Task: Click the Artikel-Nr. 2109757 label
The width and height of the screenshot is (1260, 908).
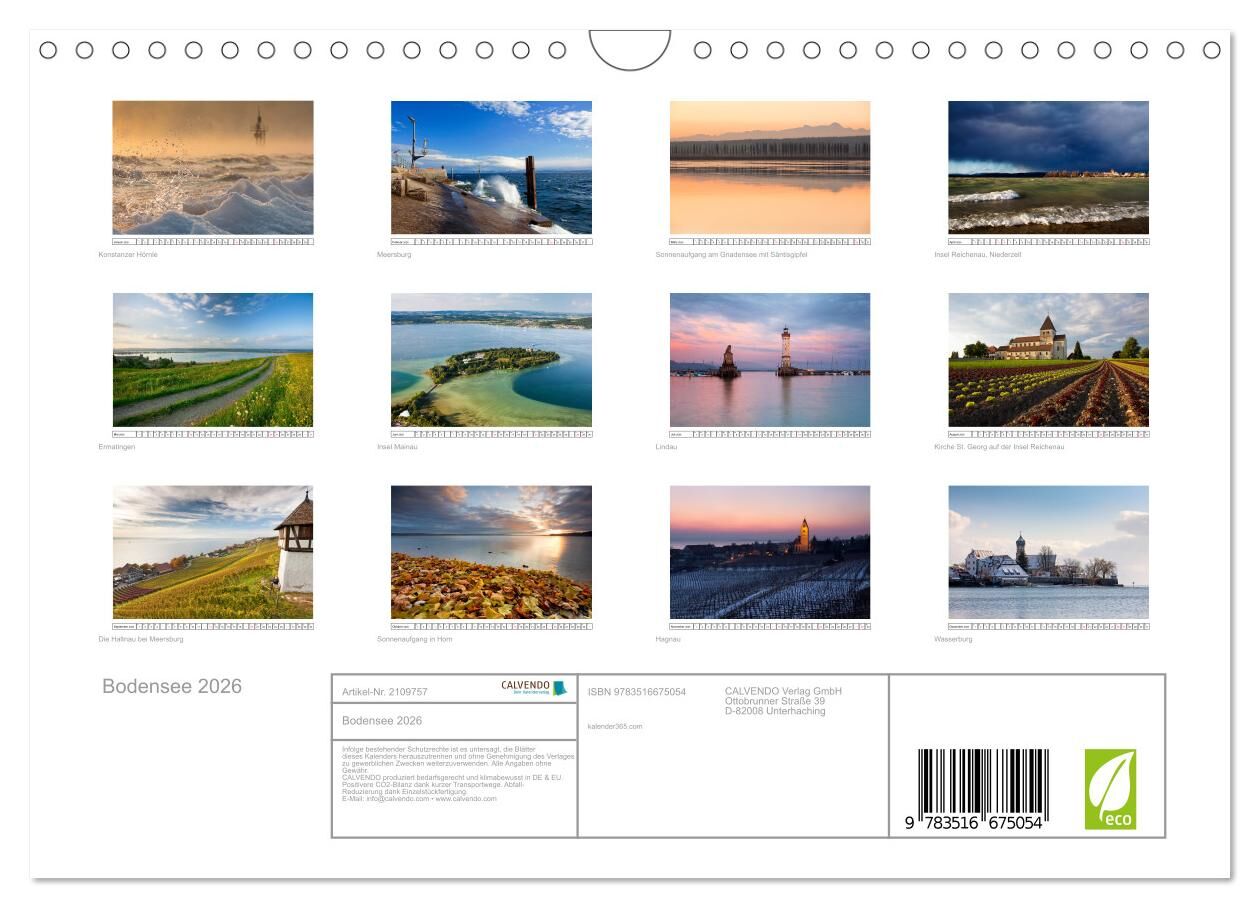Action: pos(385,692)
